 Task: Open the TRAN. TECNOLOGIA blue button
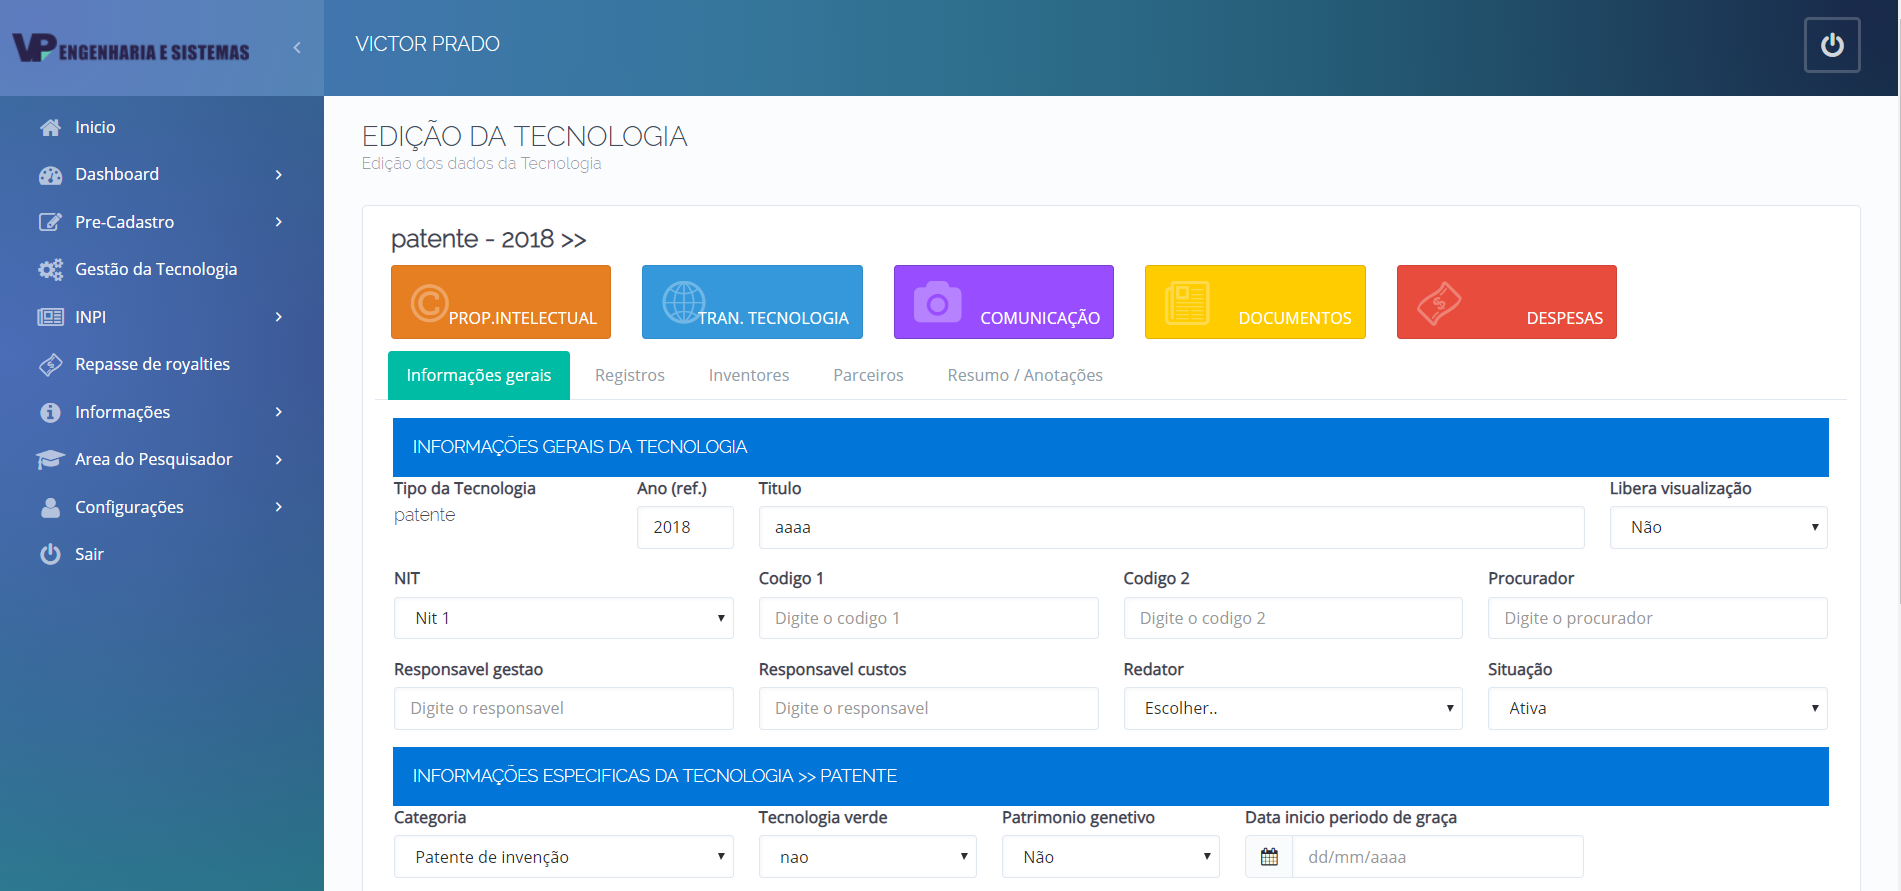(x=752, y=302)
